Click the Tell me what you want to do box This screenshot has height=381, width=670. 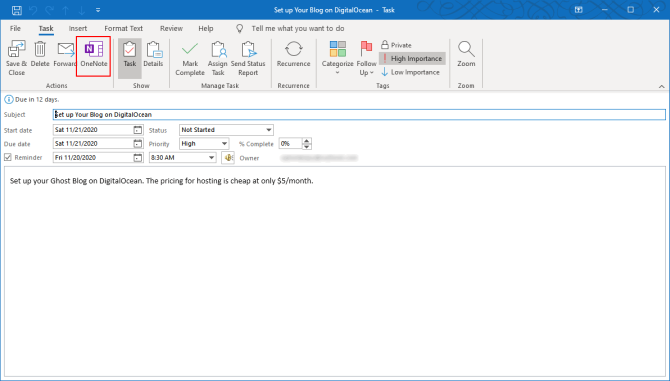(x=298, y=28)
